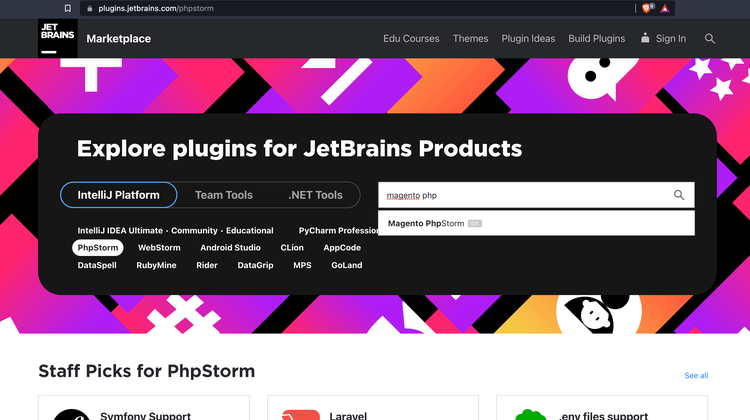Image resolution: width=750 pixels, height=420 pixels.
Task: Open the Symfony Support plugin title
Action: 145,415
